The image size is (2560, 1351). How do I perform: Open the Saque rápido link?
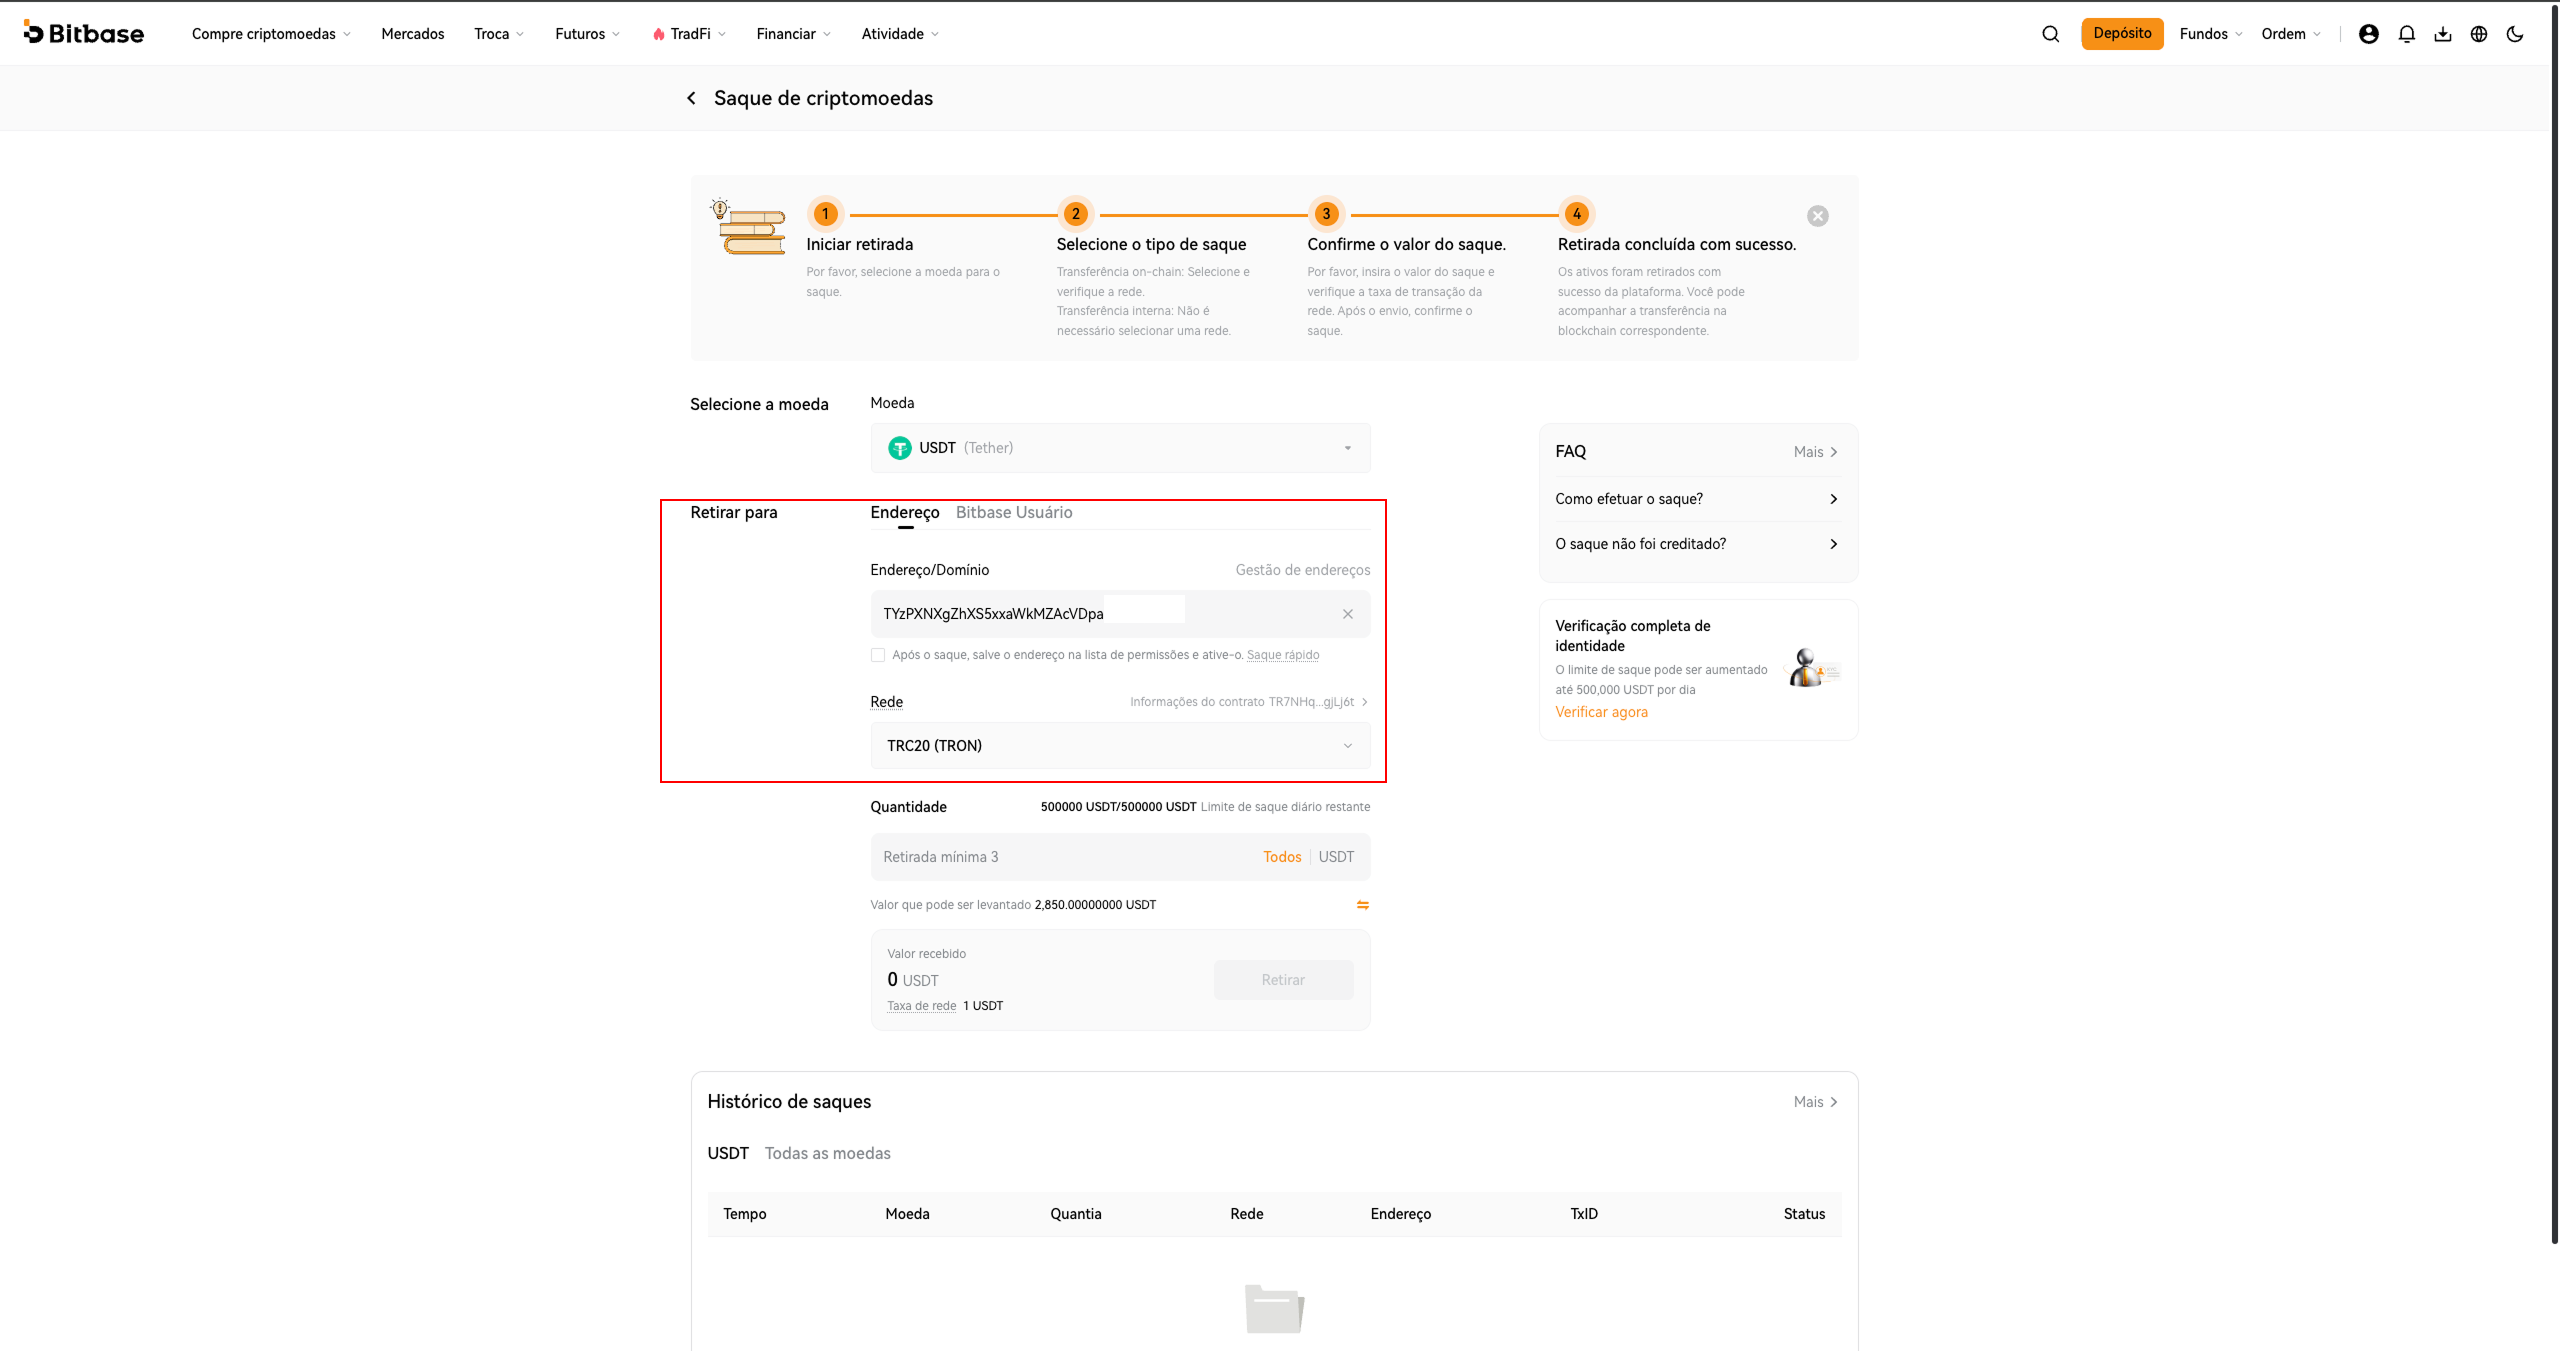[1282, 655]
